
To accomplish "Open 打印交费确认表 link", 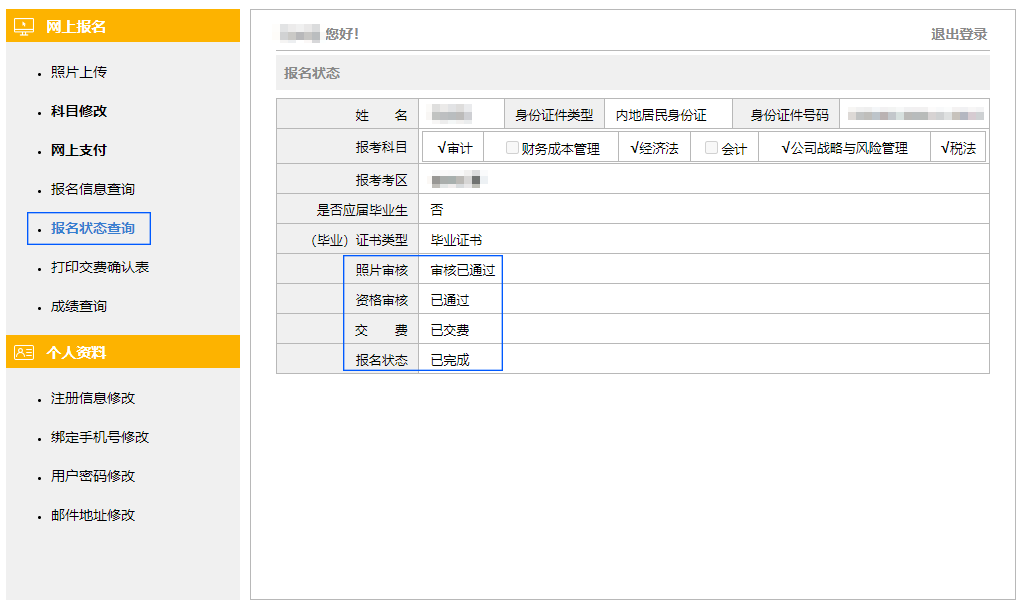I will click(100, 267).
